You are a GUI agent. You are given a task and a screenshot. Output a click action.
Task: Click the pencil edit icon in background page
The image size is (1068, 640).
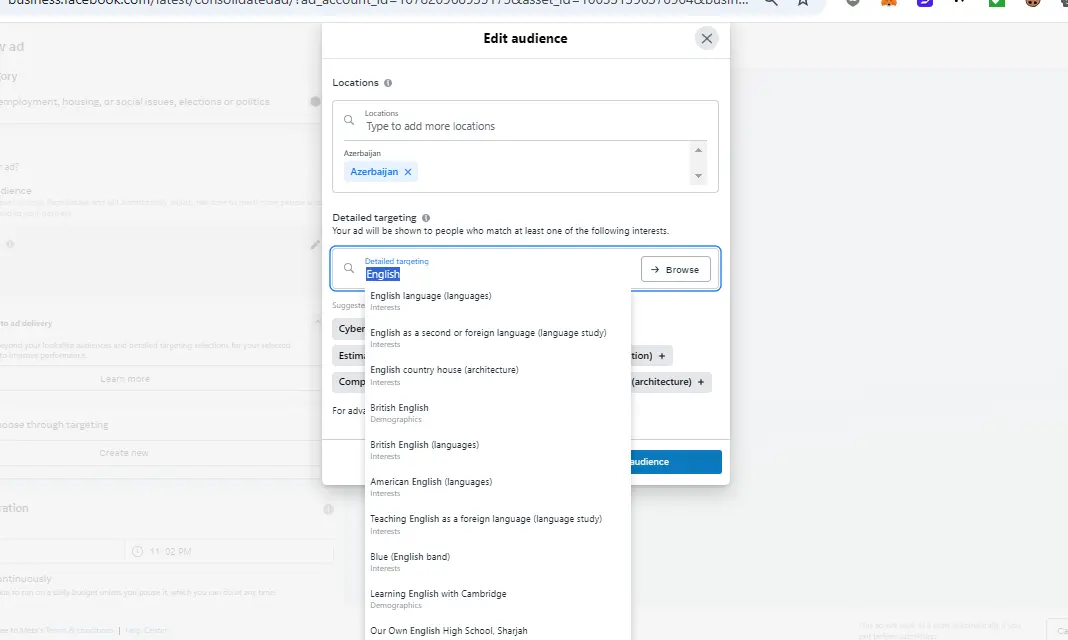tap(315, 244)
